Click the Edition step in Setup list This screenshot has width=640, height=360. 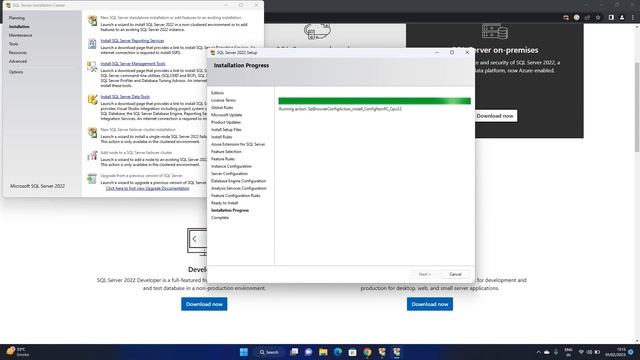click(217, 93)
